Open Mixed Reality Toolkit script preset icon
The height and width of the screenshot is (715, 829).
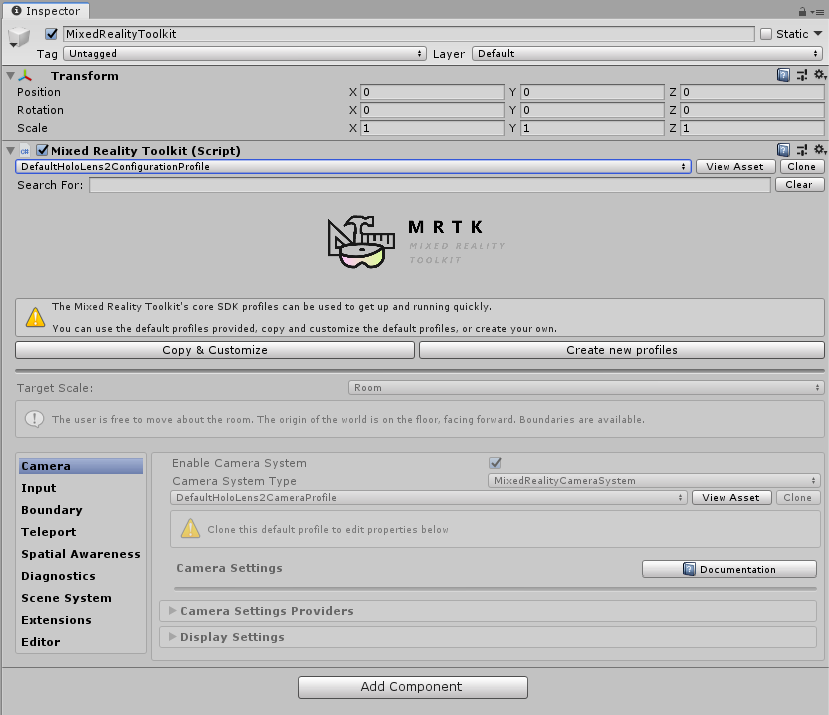coord(802,150)
